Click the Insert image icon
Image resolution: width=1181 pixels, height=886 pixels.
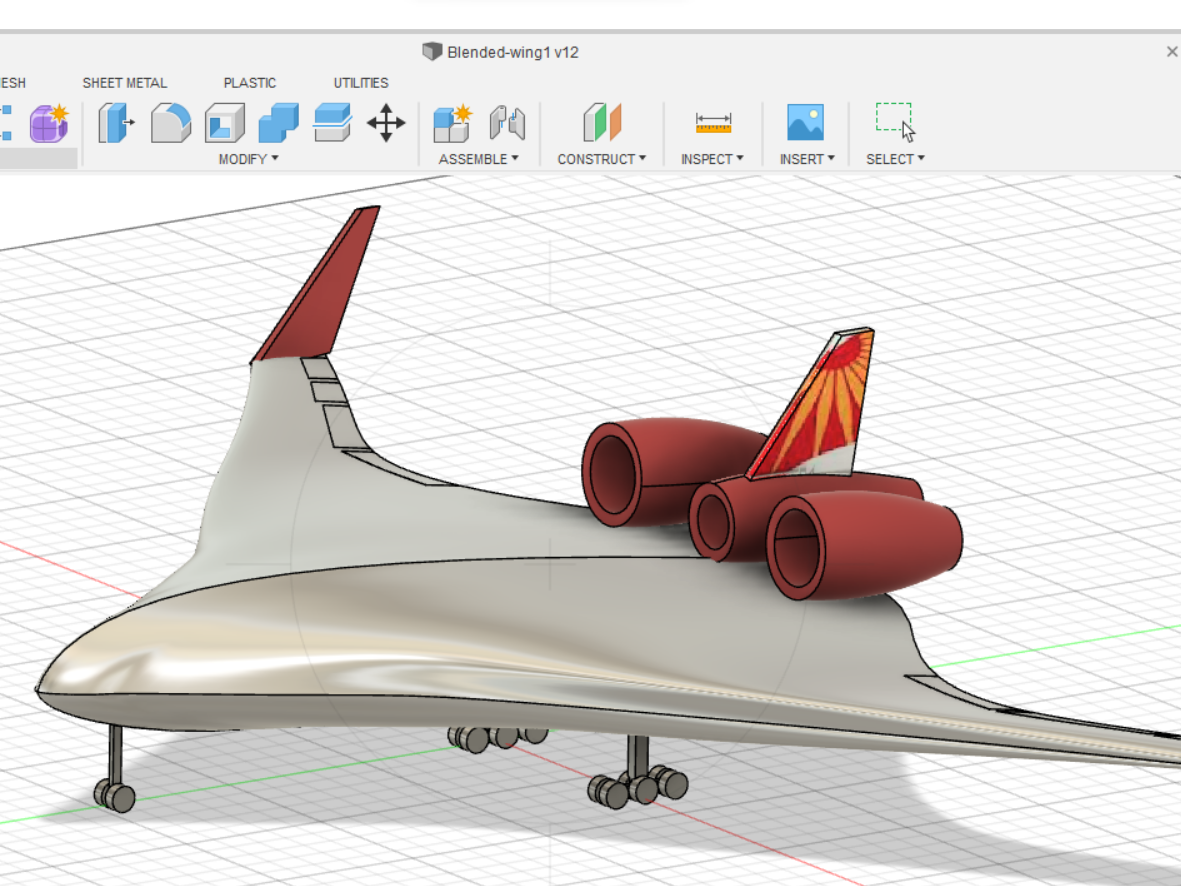[805, 123]
